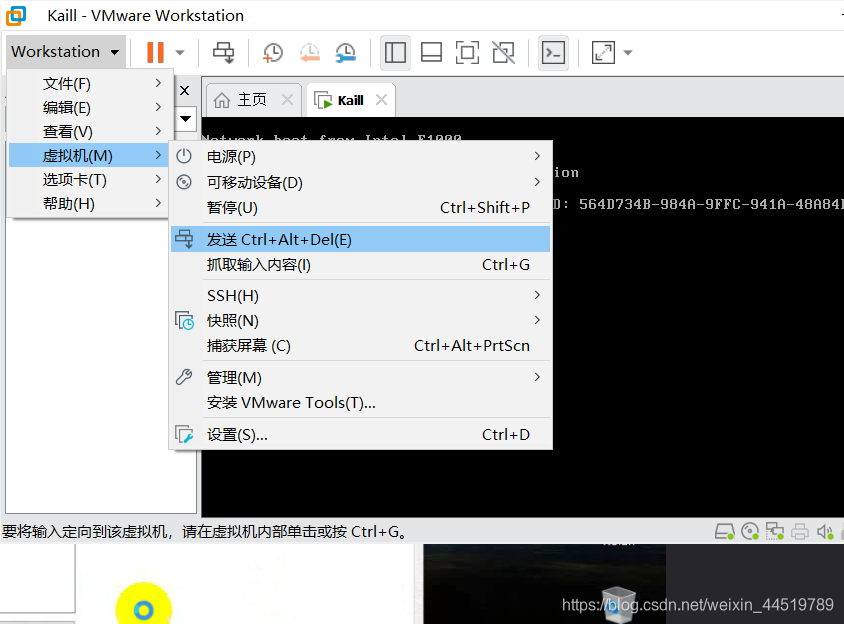
Task: Open the snapshot manager toolbar icon
Action: point(346,53)
